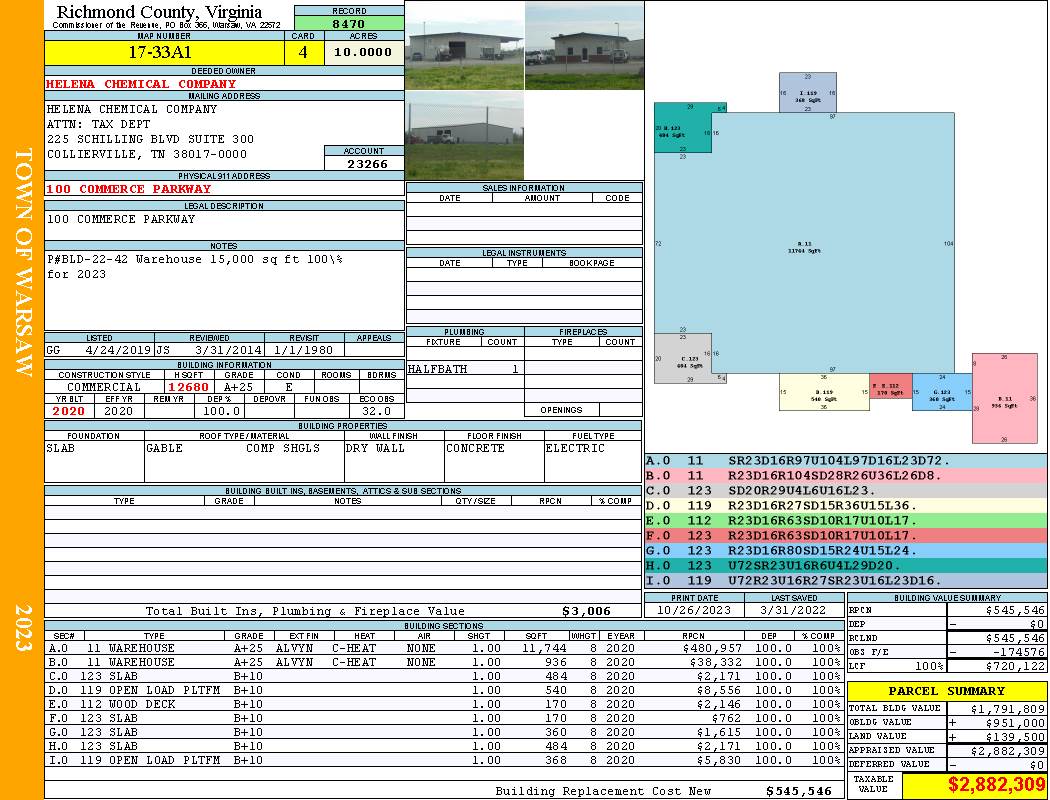Select the HALFBATH plumbing fixture row
The height and width of the screenshot is (800, 1050).
point(465,369)
